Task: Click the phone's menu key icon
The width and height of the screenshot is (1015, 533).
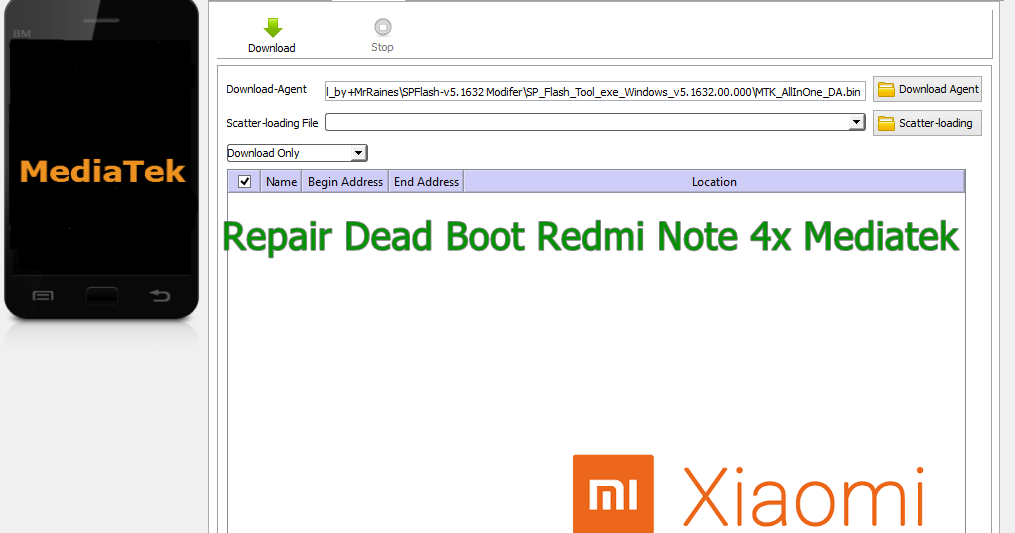Action: [43, 296]
